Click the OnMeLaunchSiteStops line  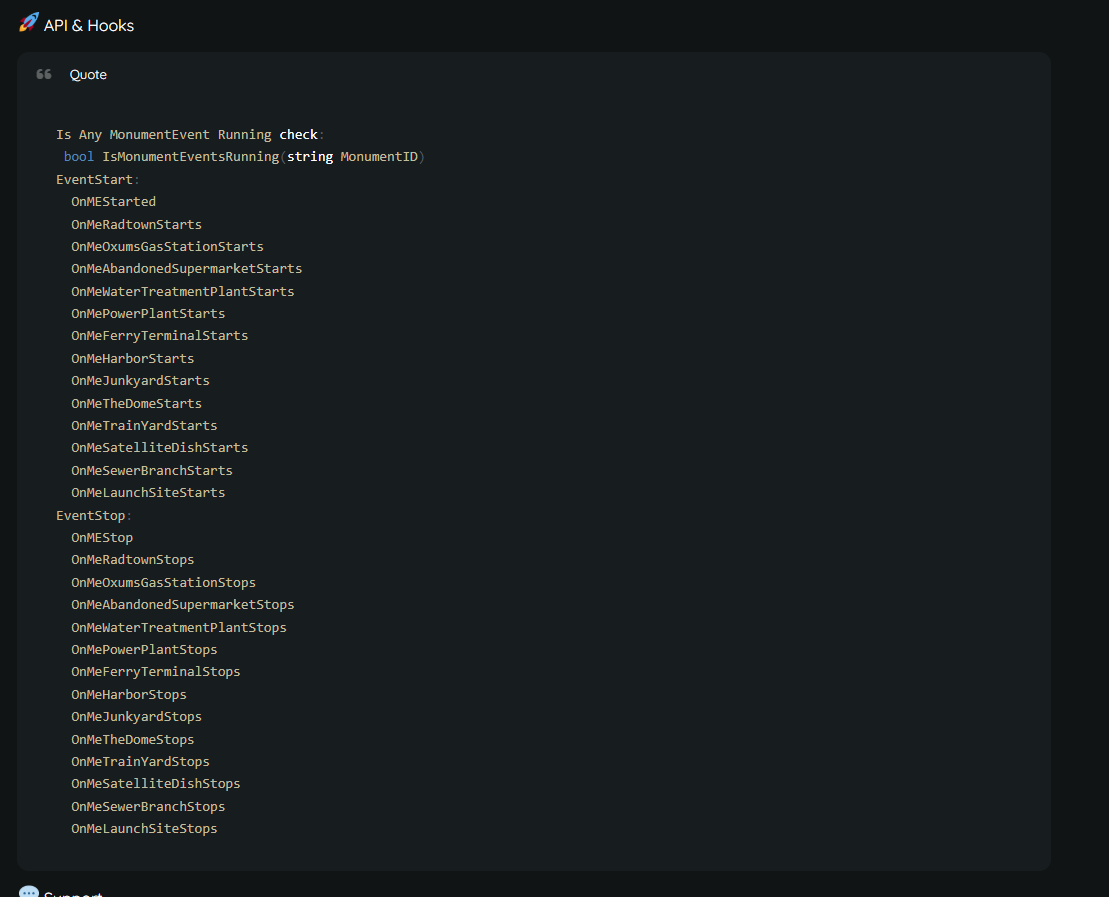click(x=144, y=828)
